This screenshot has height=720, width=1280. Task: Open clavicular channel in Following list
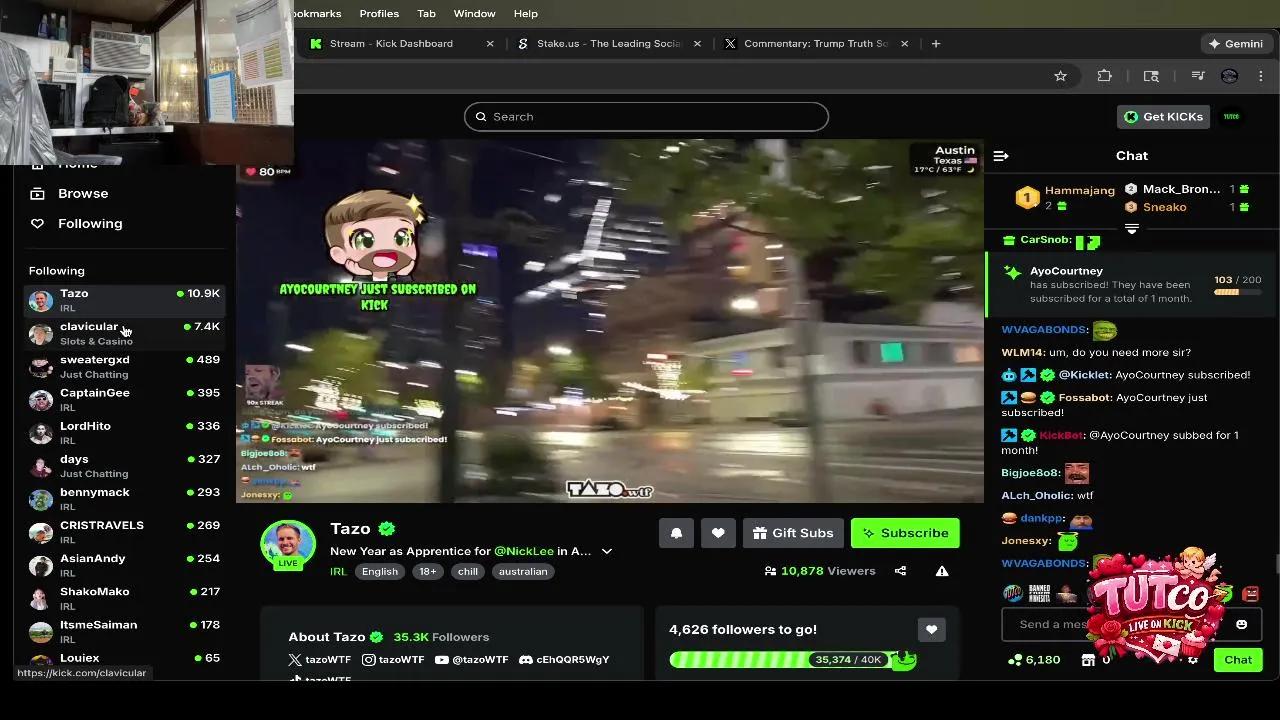[124, 333]
